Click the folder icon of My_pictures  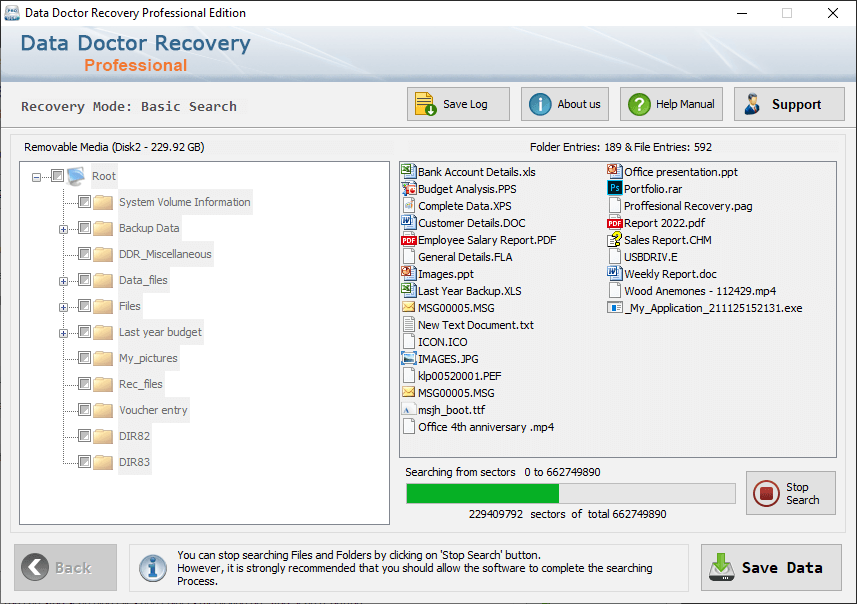[x=103, y=358]
